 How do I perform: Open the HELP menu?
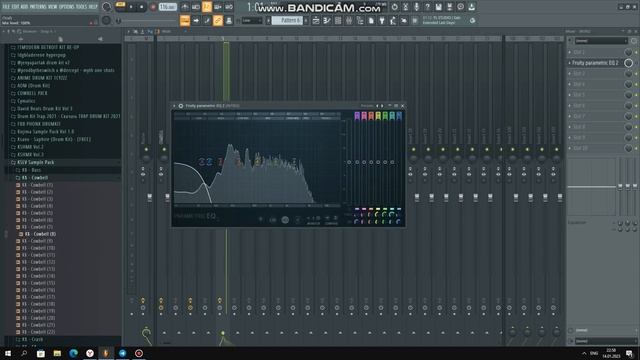(x=93, y=7)
